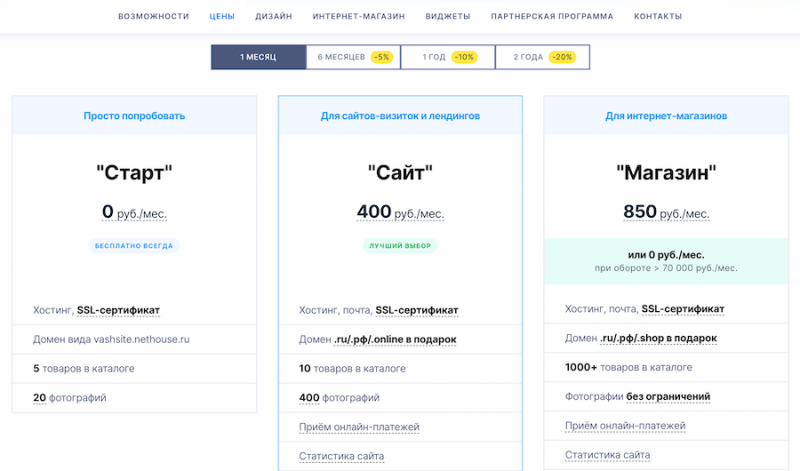Click SSL-сертификат in the Магазин plan
800x471 pixels.
[682, 310]
